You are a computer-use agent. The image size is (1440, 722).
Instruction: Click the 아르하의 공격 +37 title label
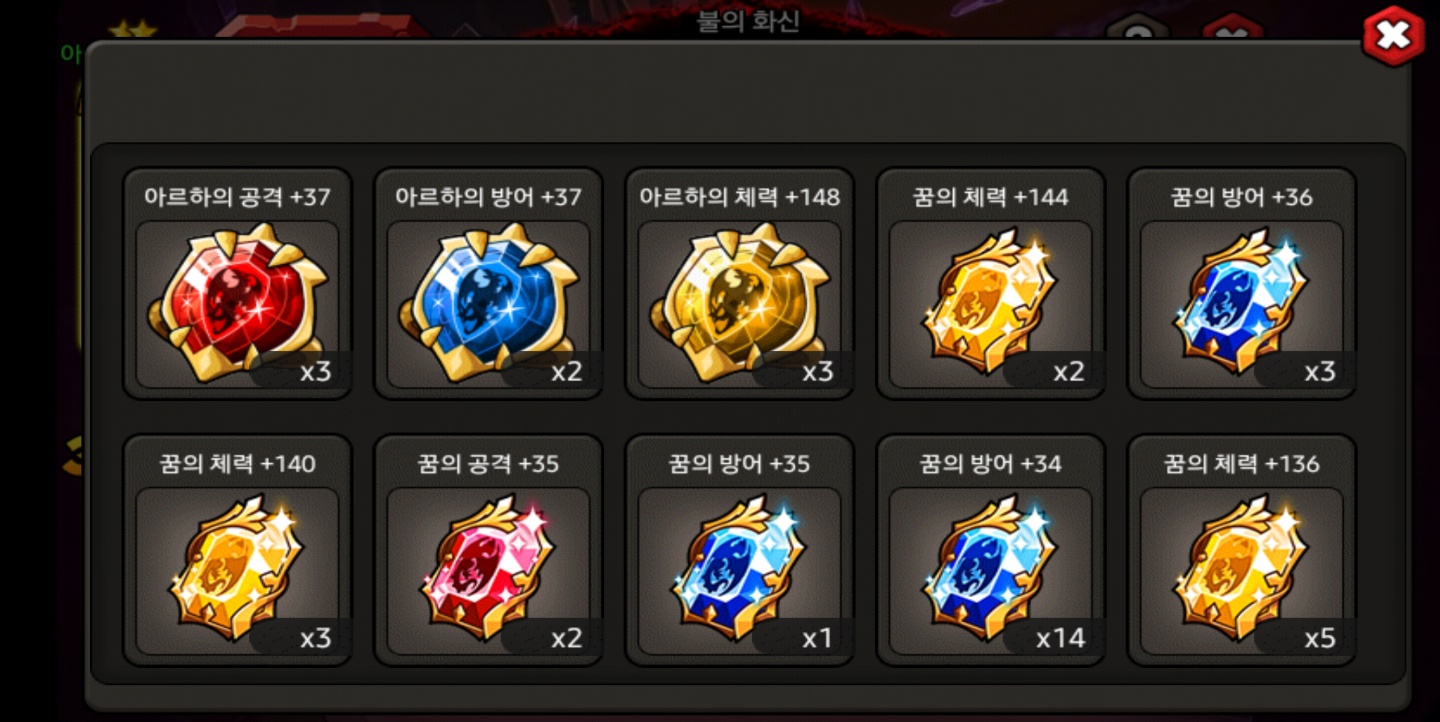237,197
